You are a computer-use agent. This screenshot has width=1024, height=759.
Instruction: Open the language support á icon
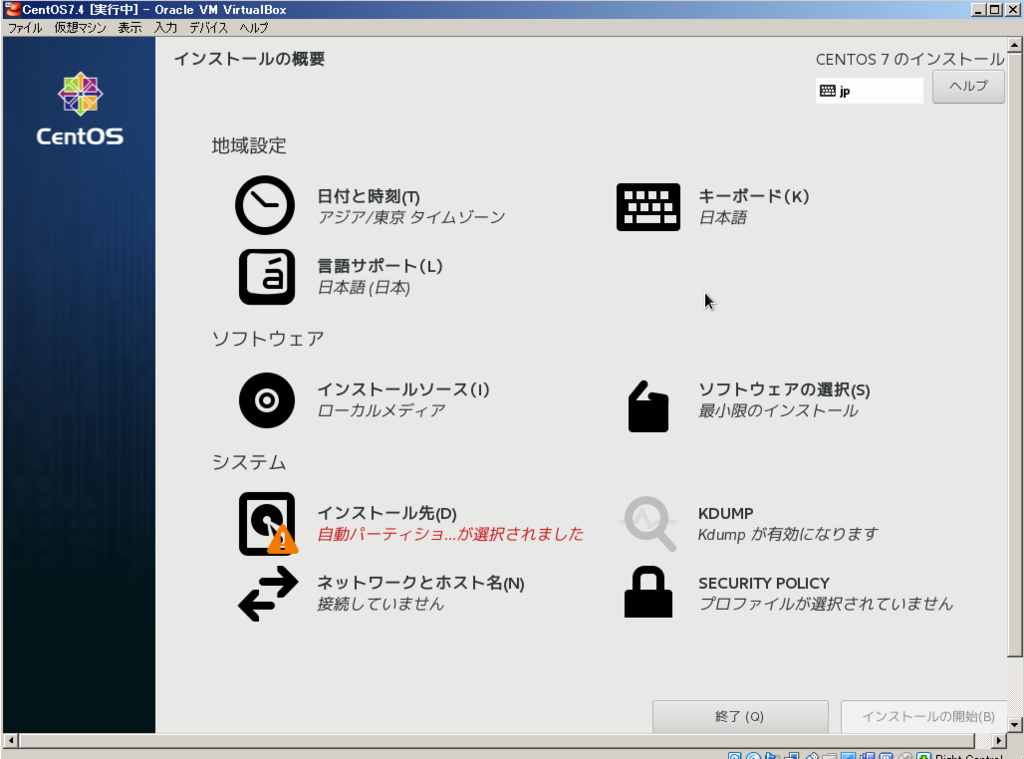[x=266, y=277]
